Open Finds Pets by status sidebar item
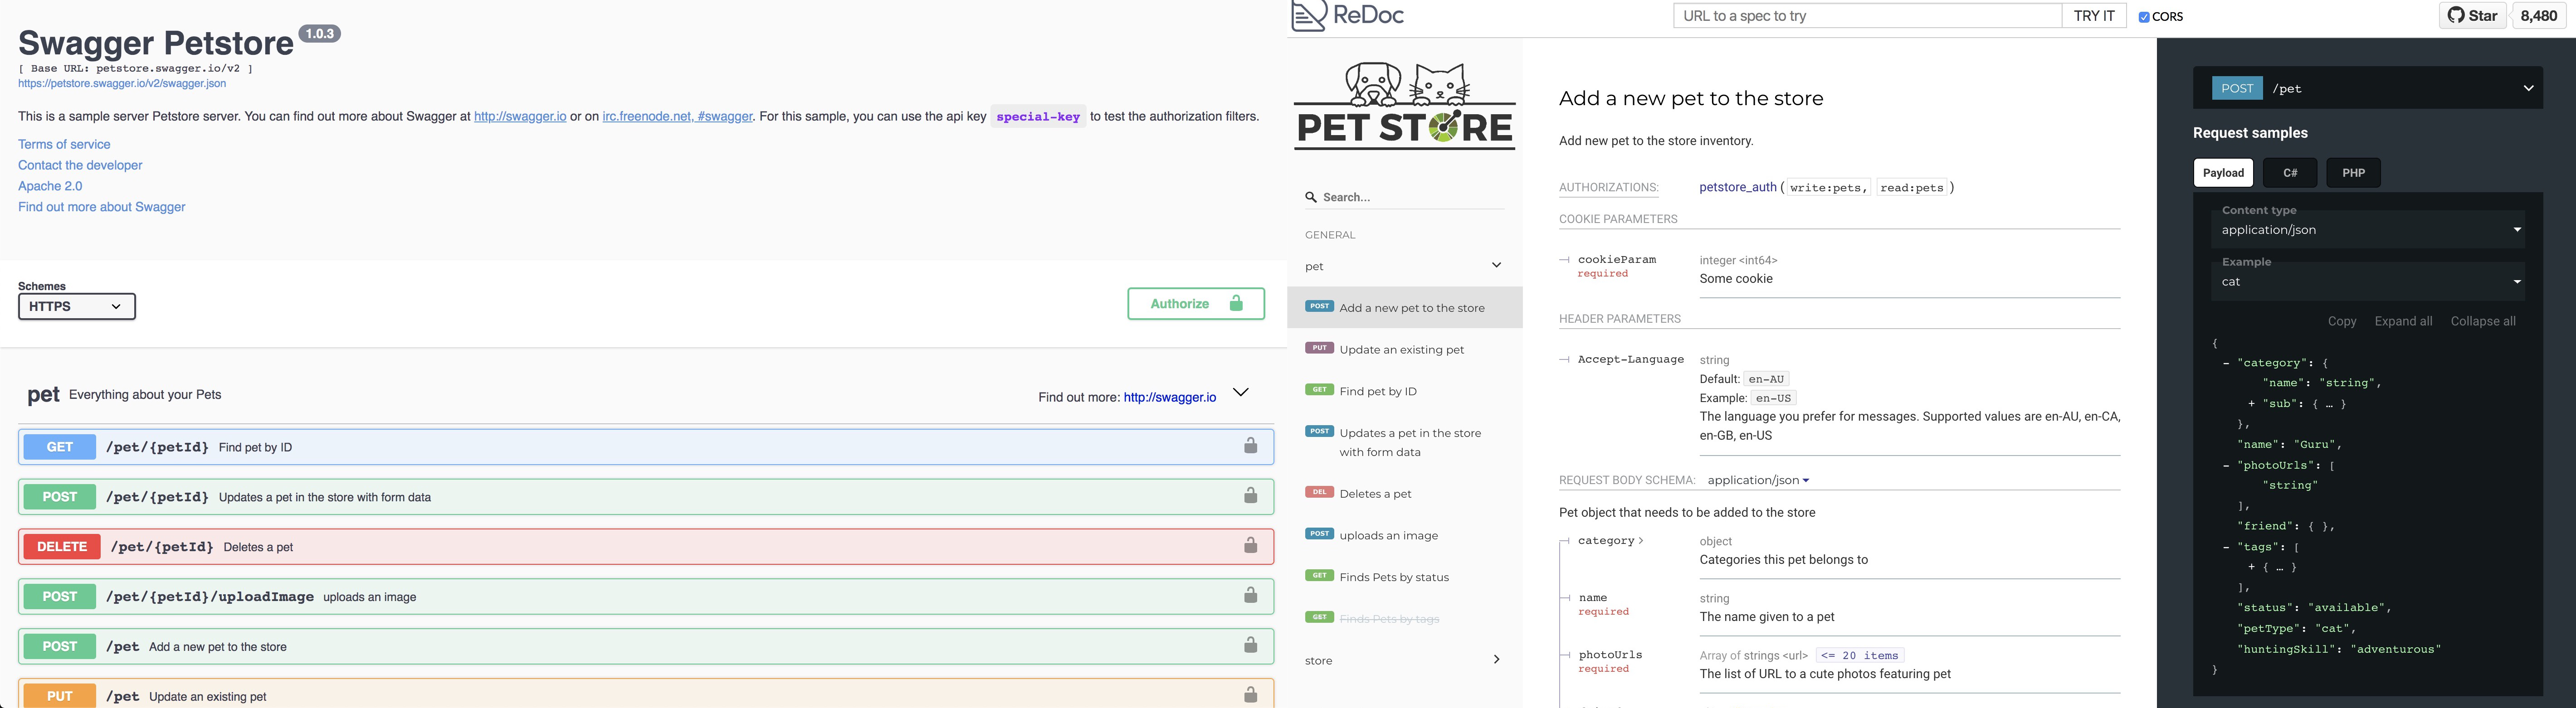The image size is (2576, 708). (1404, 577)
